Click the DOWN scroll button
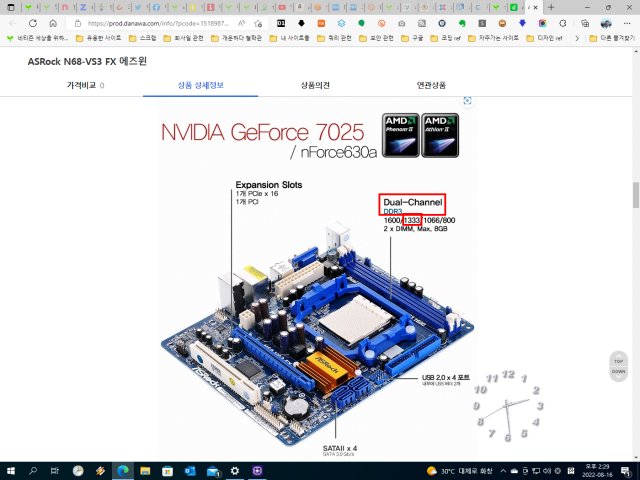This screenshot has width=640, height=480. (x=618, y=371)
